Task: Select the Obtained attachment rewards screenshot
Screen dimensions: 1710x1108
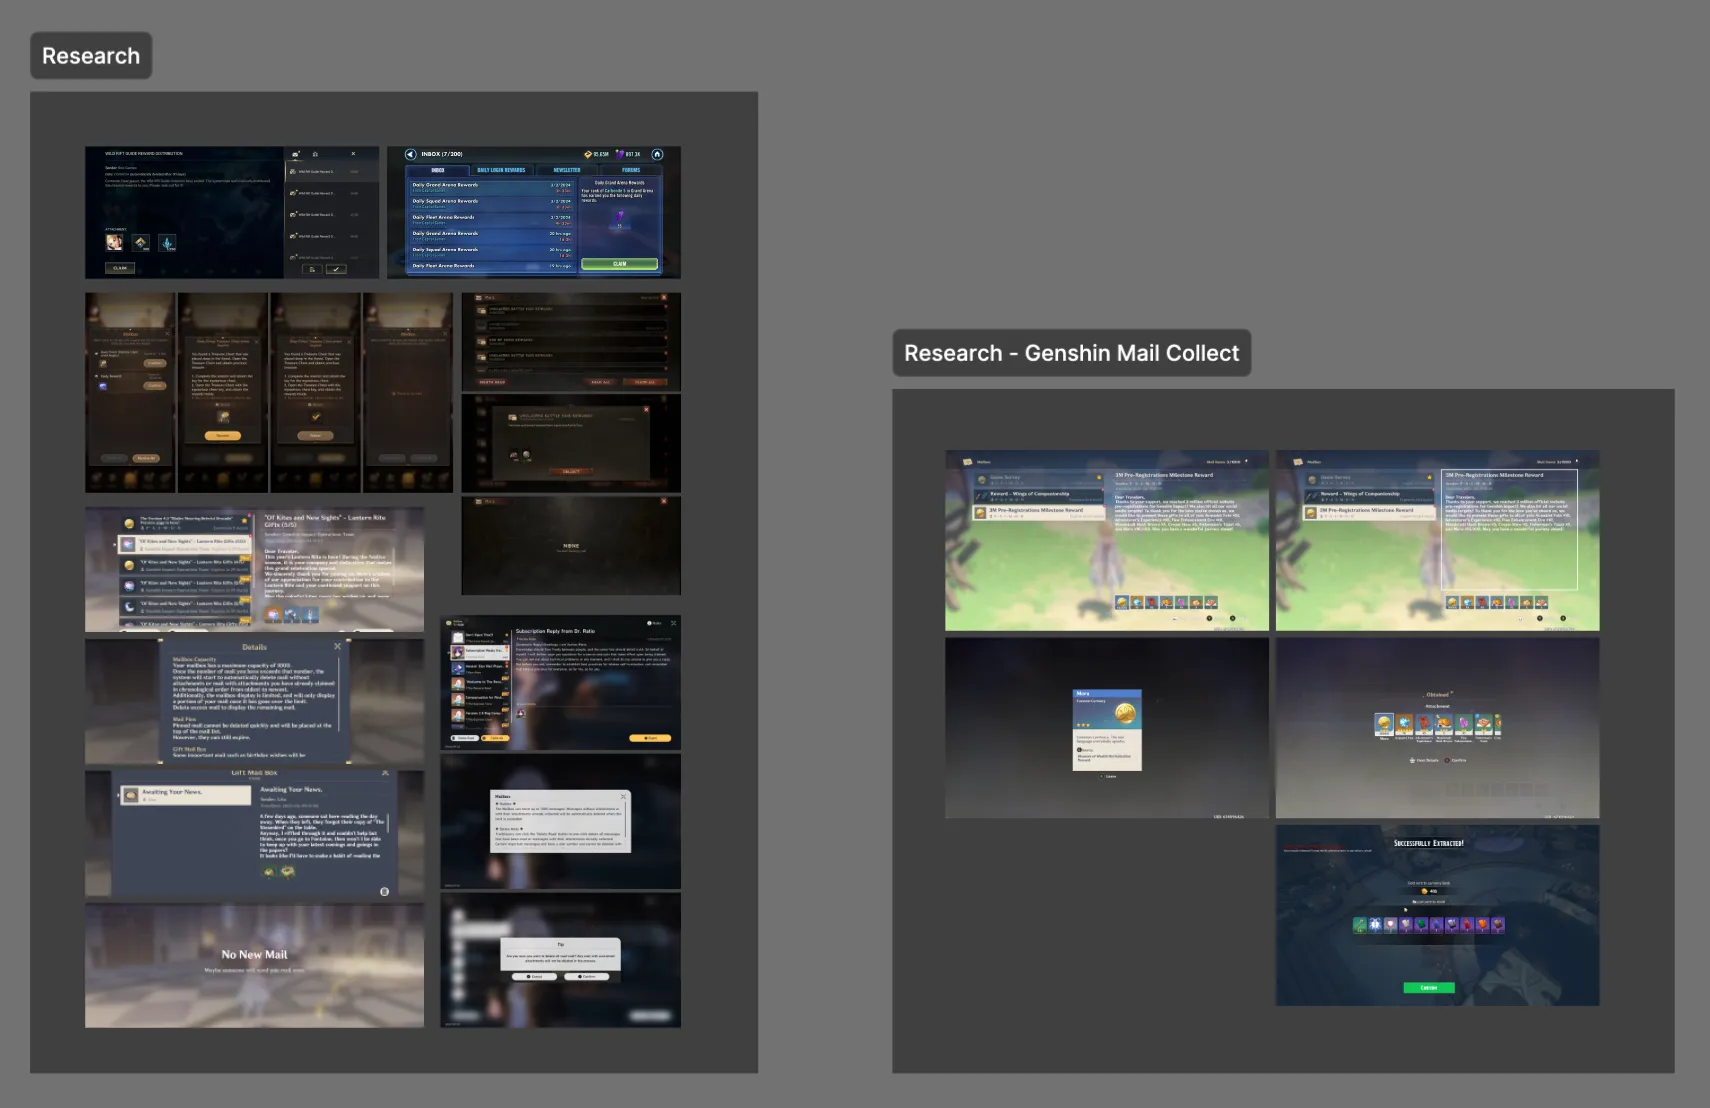Action: 1437,729
